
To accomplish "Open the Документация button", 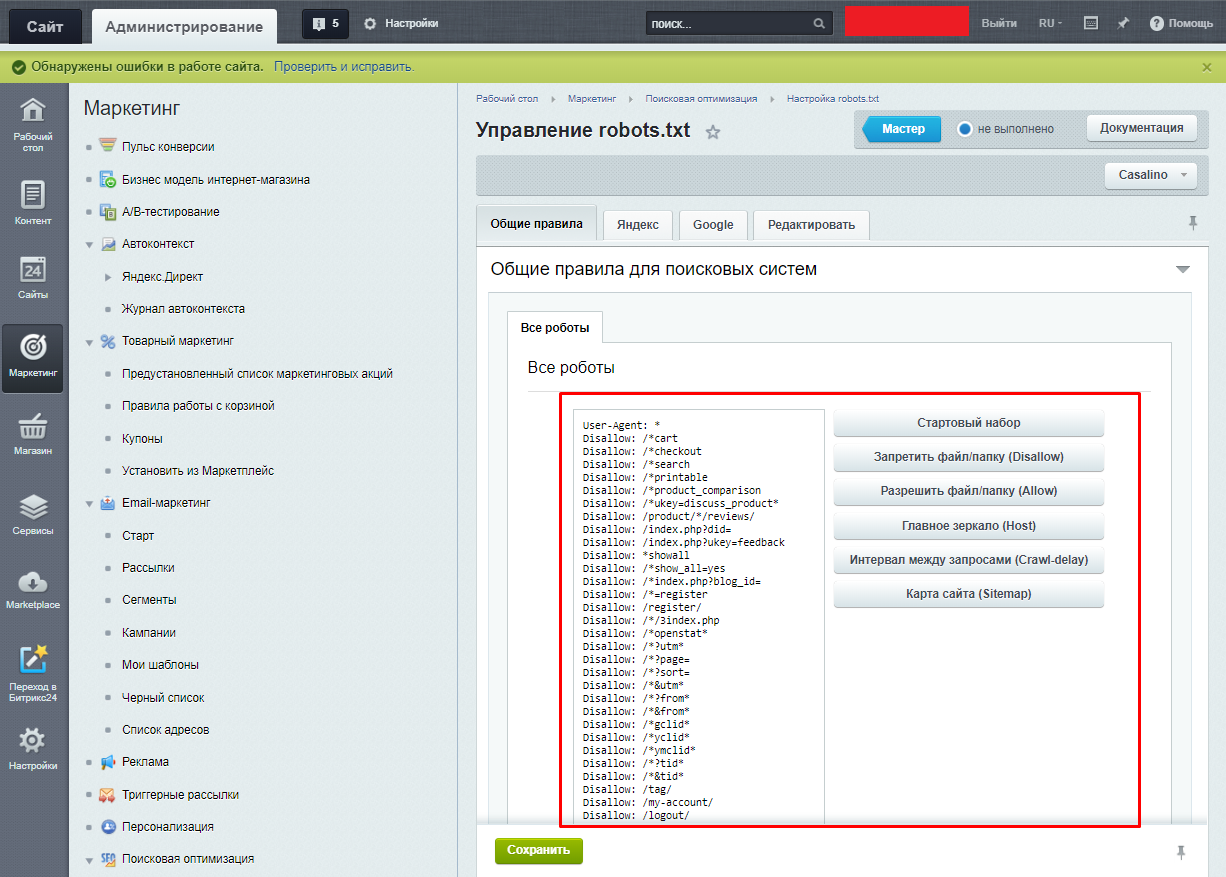I will click(1141, 128).
